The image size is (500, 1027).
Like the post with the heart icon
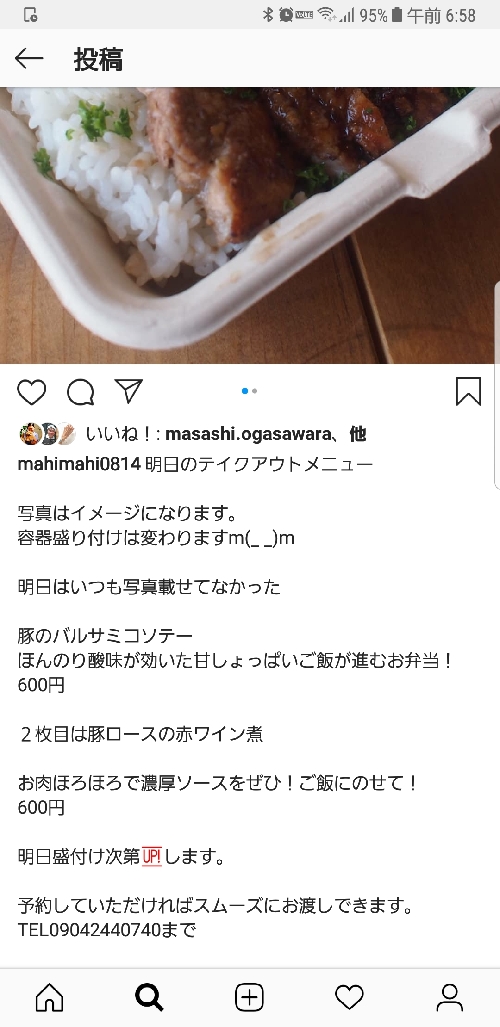pyautogui.click(x=31, y=392)
